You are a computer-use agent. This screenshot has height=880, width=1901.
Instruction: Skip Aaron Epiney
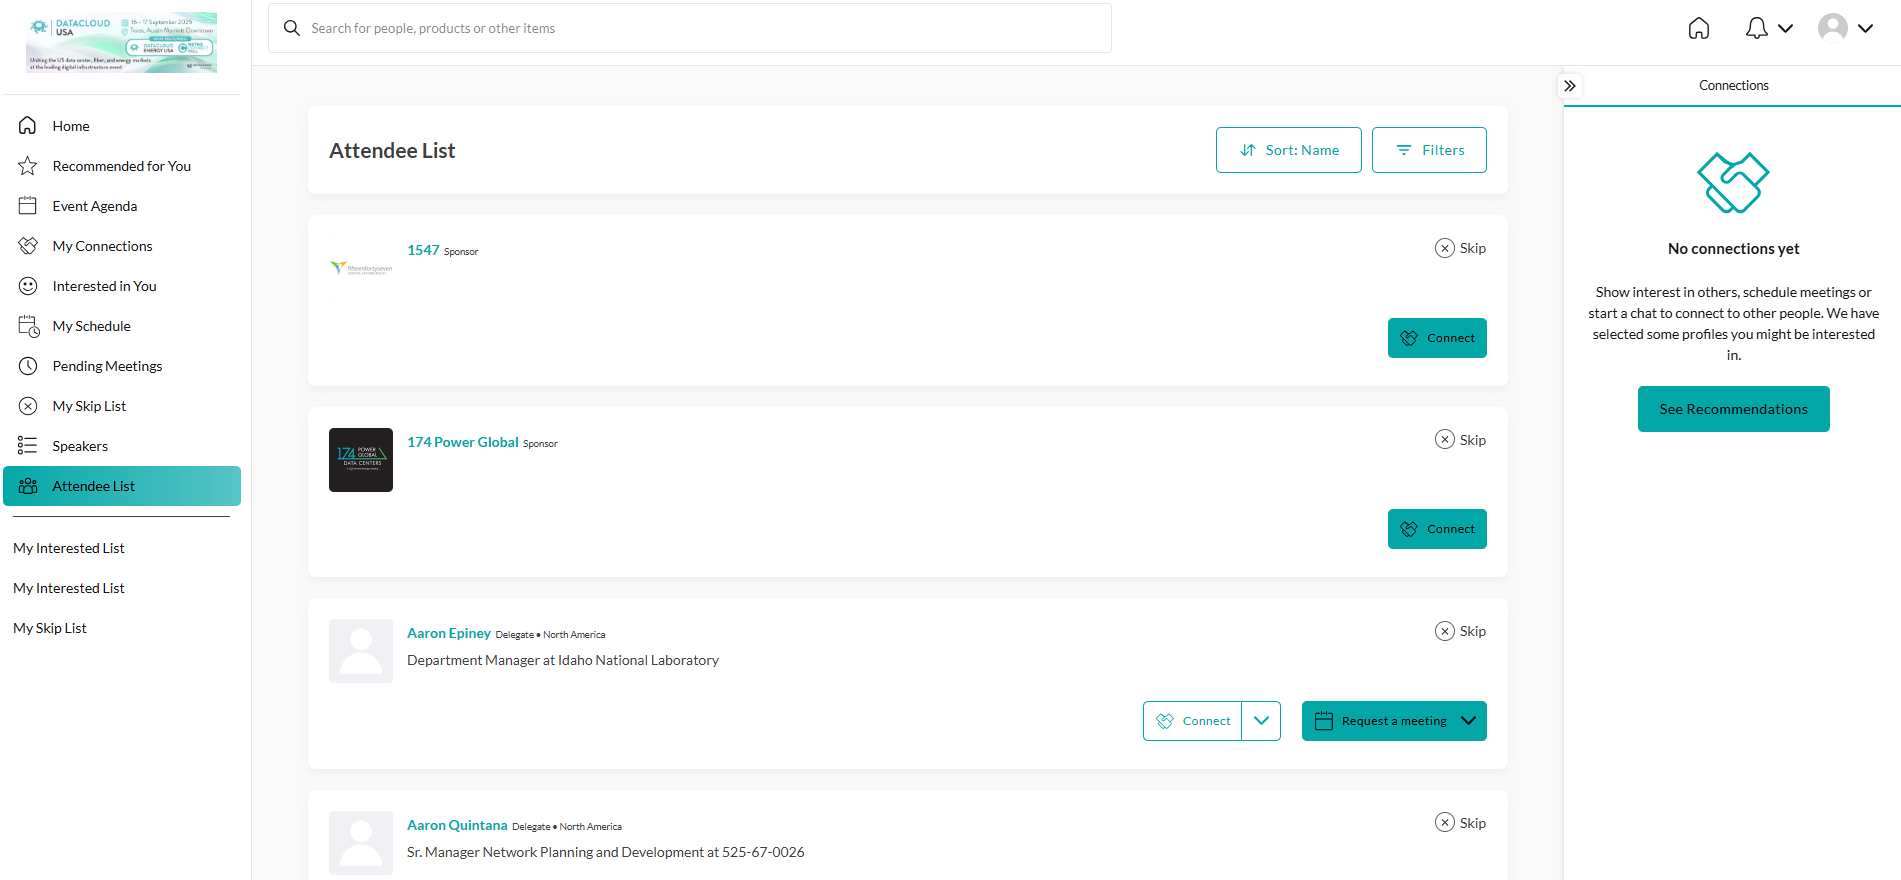pos(1460,631)
